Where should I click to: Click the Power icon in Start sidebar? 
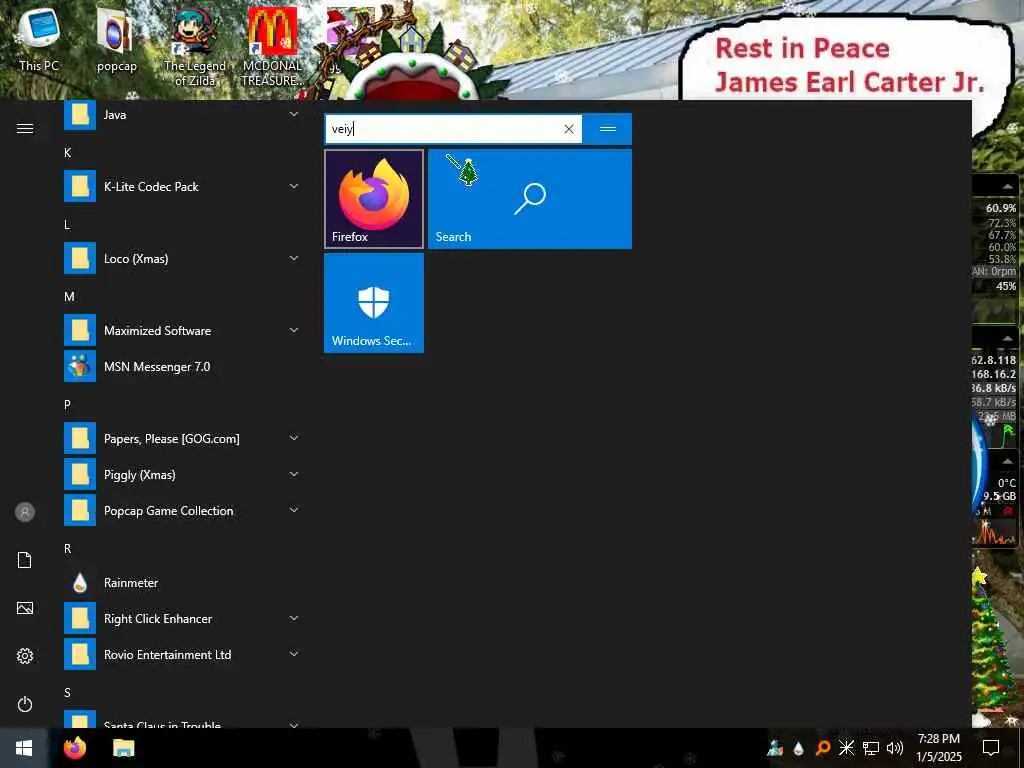pos(25,704)
